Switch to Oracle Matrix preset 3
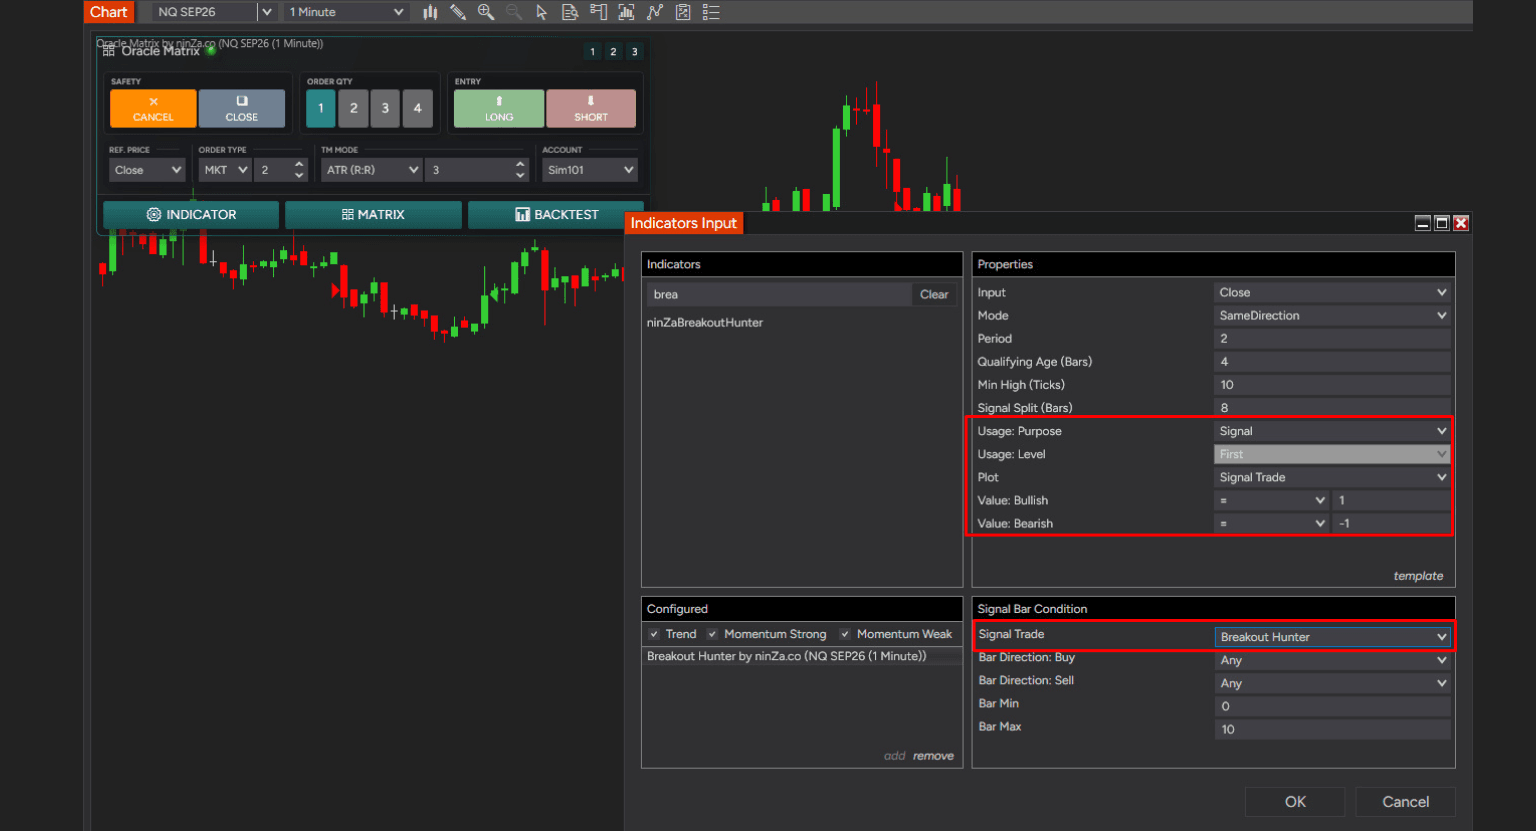 634,51
